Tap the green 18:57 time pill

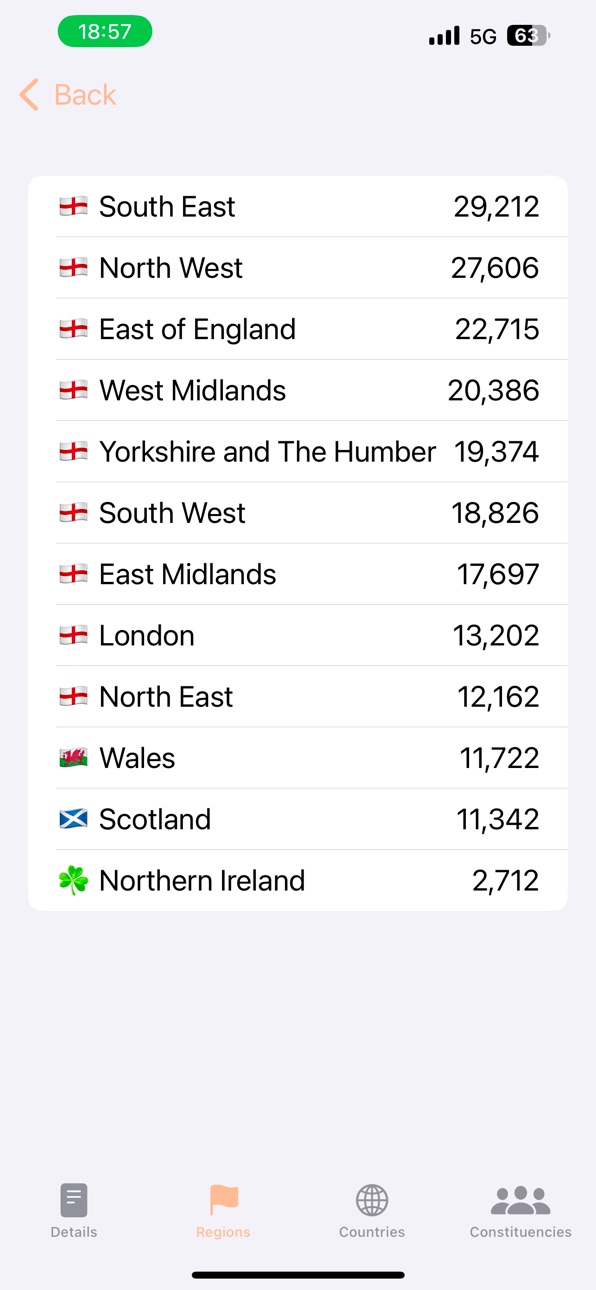tap(105, 31)
